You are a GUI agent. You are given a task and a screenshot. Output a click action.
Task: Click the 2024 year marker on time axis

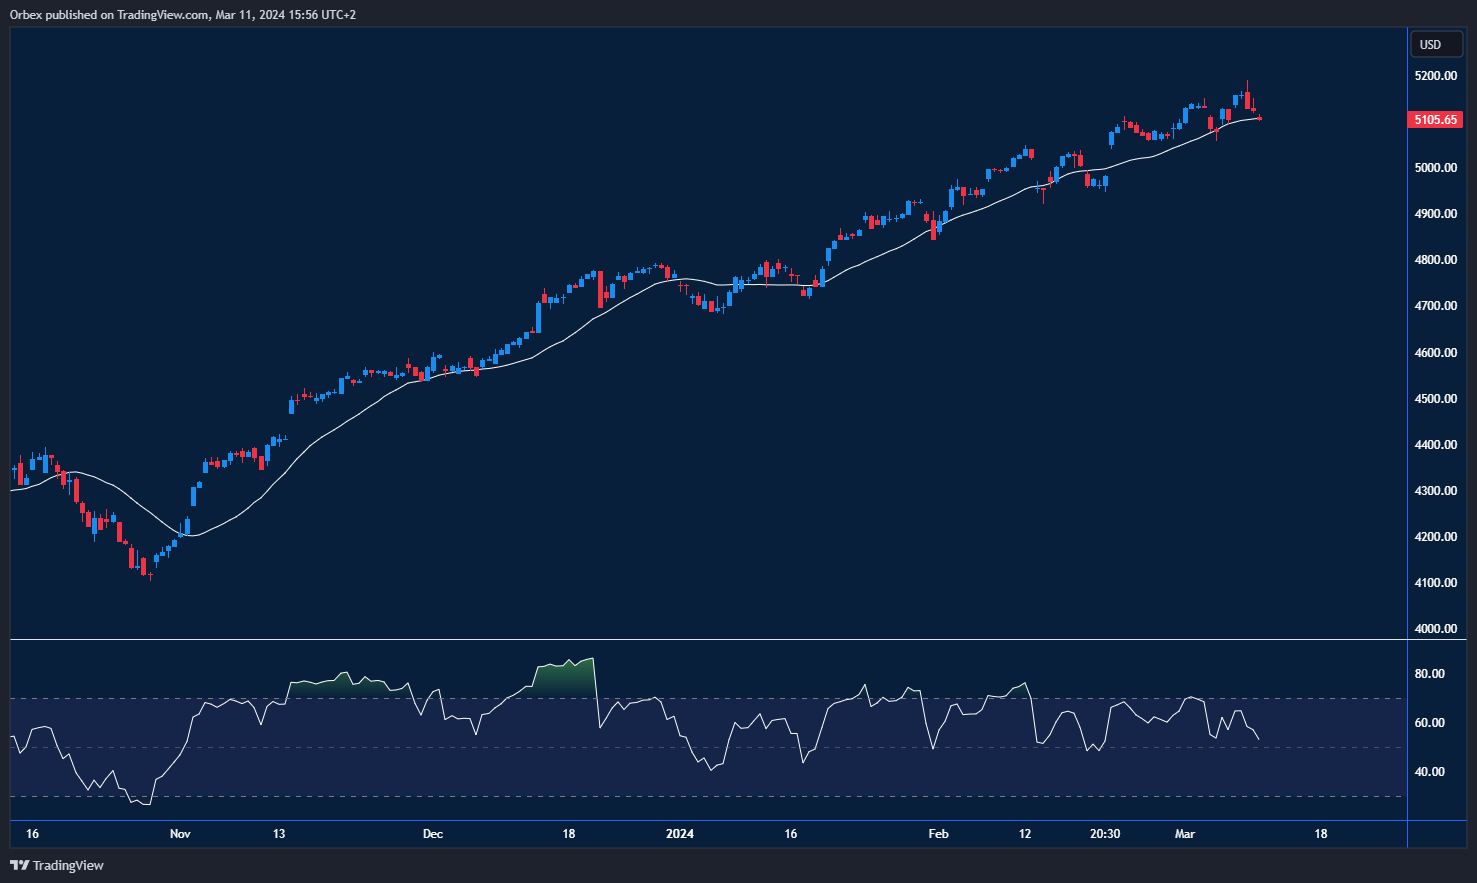680,834
